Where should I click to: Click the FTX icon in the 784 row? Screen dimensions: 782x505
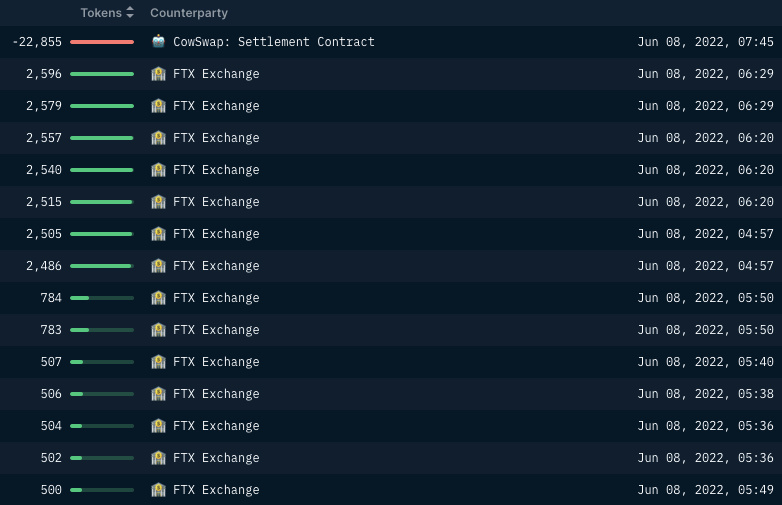[x=158, y=298]
